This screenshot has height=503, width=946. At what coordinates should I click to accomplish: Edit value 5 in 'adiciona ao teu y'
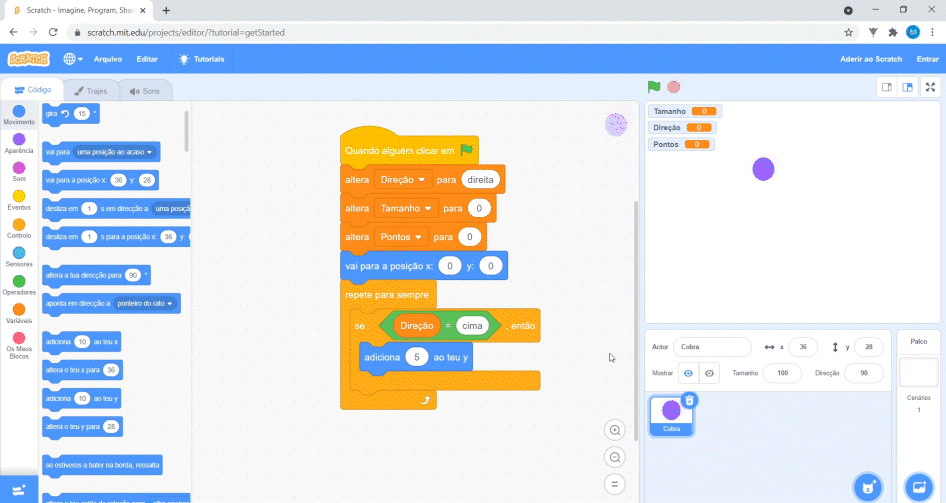click(416, 357)
